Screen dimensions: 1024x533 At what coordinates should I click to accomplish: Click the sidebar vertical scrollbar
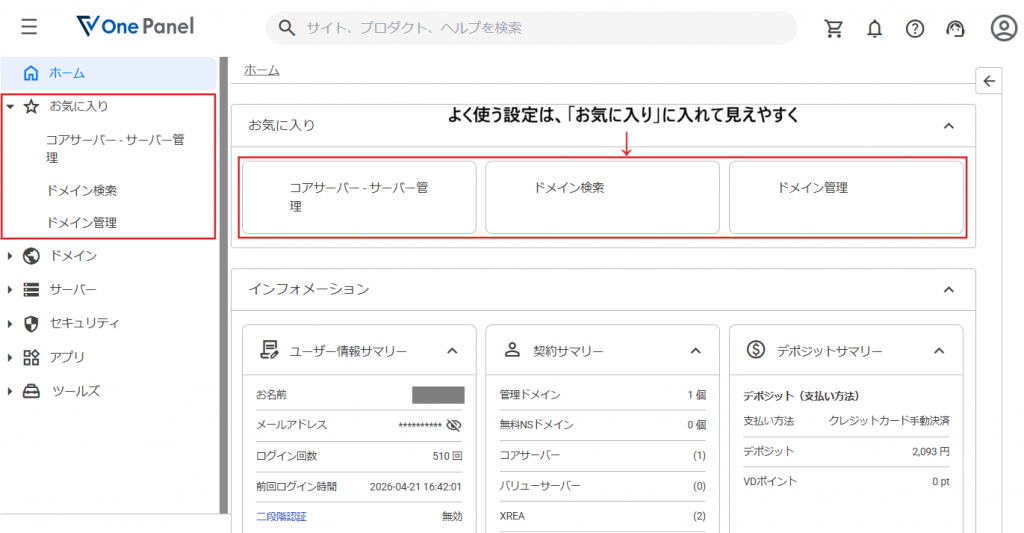point(224,285)
